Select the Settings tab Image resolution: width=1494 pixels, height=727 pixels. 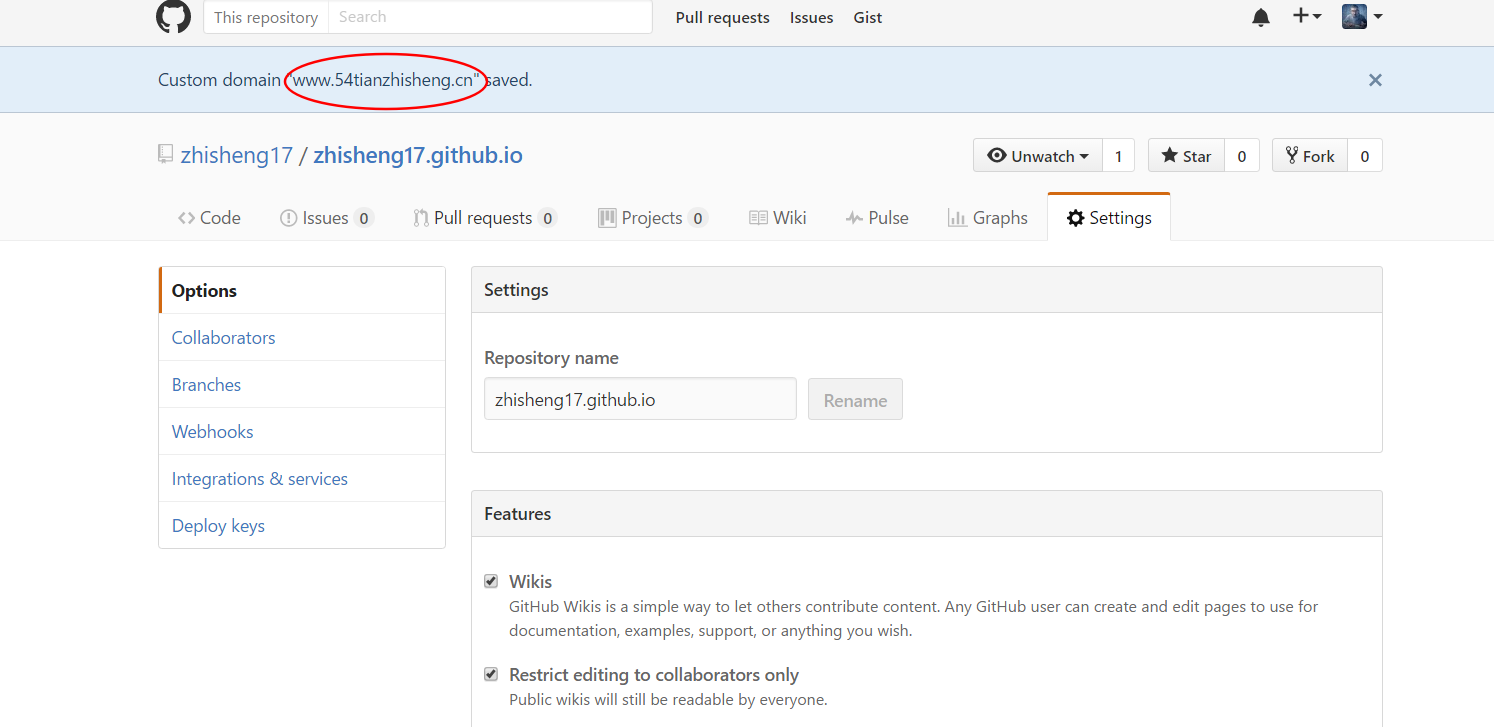(x=1109, y=218)
